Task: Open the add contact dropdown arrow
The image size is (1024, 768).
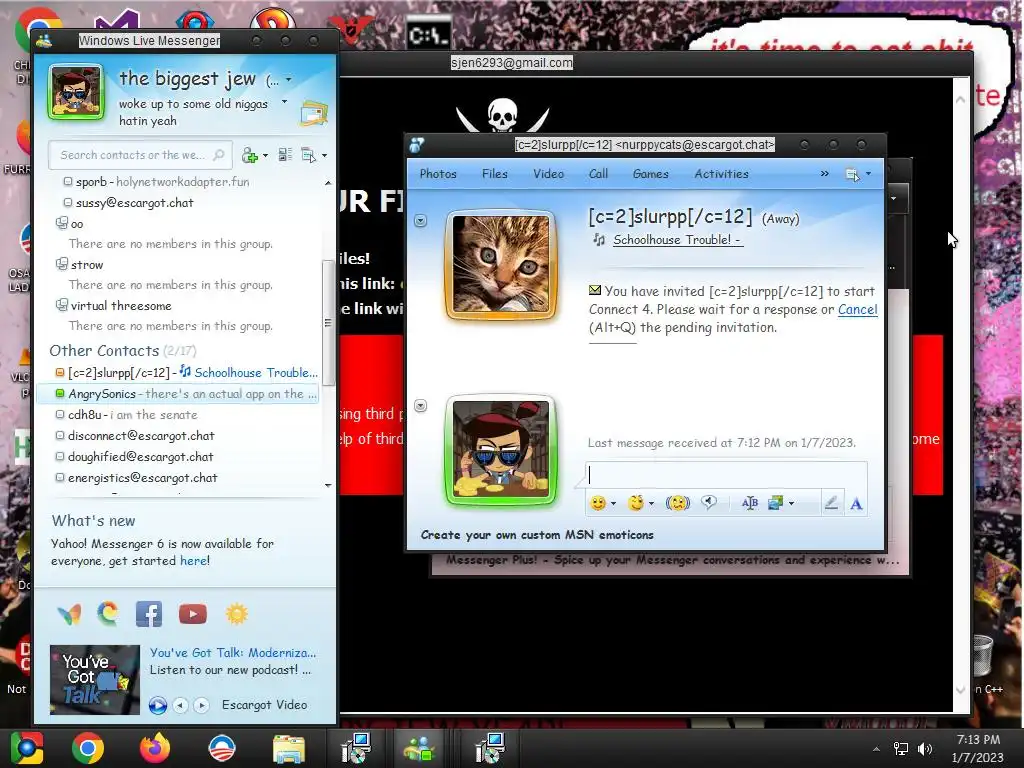Action: tap(265, 155)
